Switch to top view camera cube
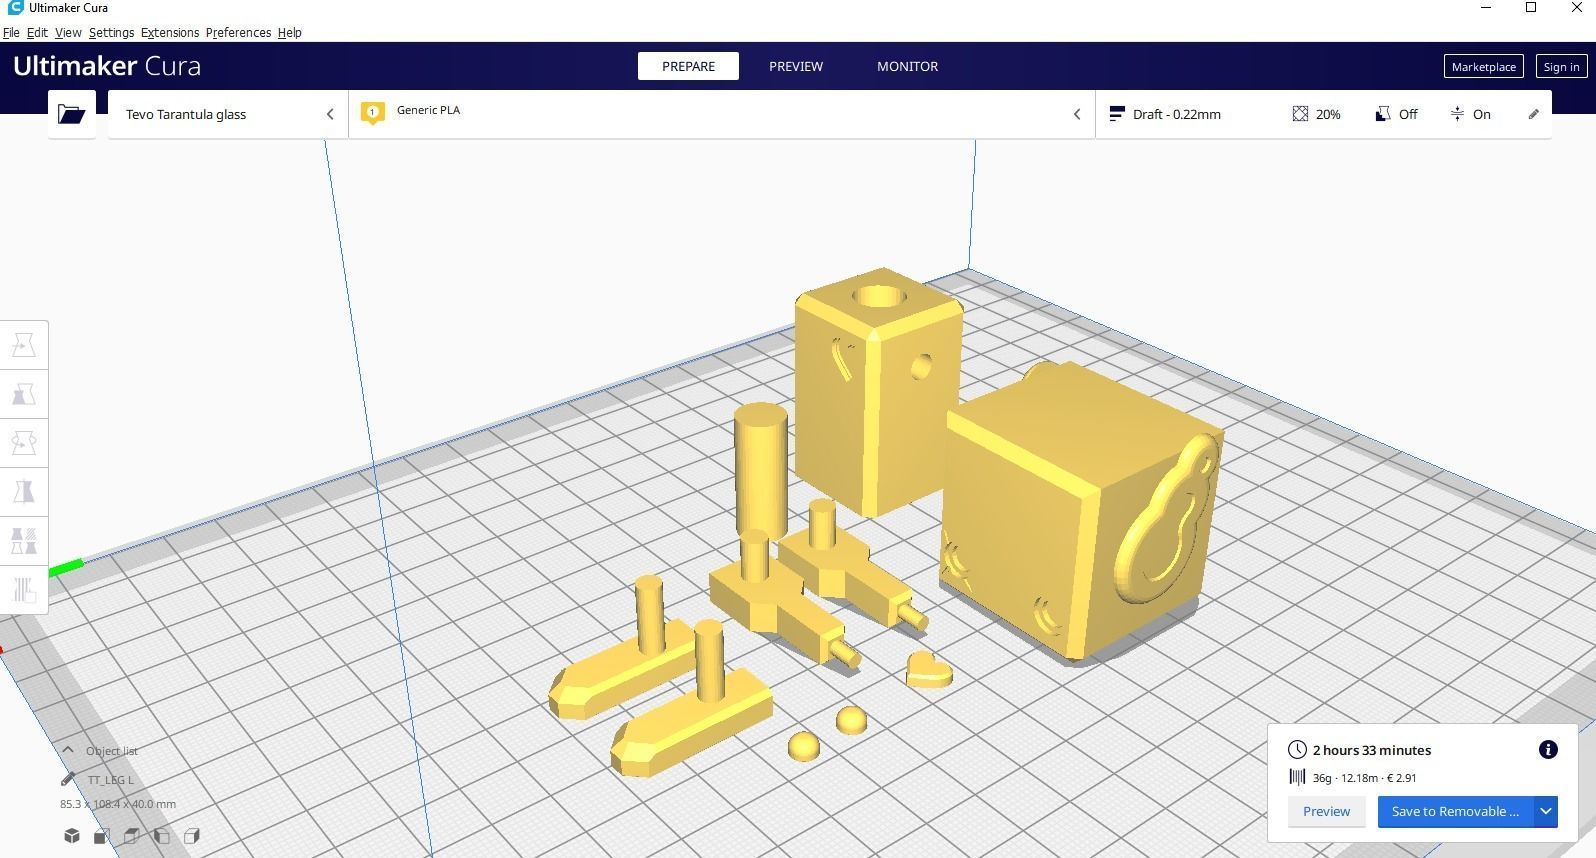The width and height of the screenshot is (1596, 858). point(131,836)
